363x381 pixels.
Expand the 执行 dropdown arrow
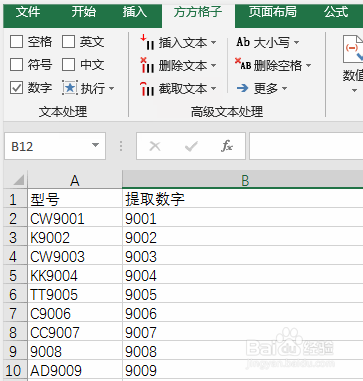(x=111, y=89)
